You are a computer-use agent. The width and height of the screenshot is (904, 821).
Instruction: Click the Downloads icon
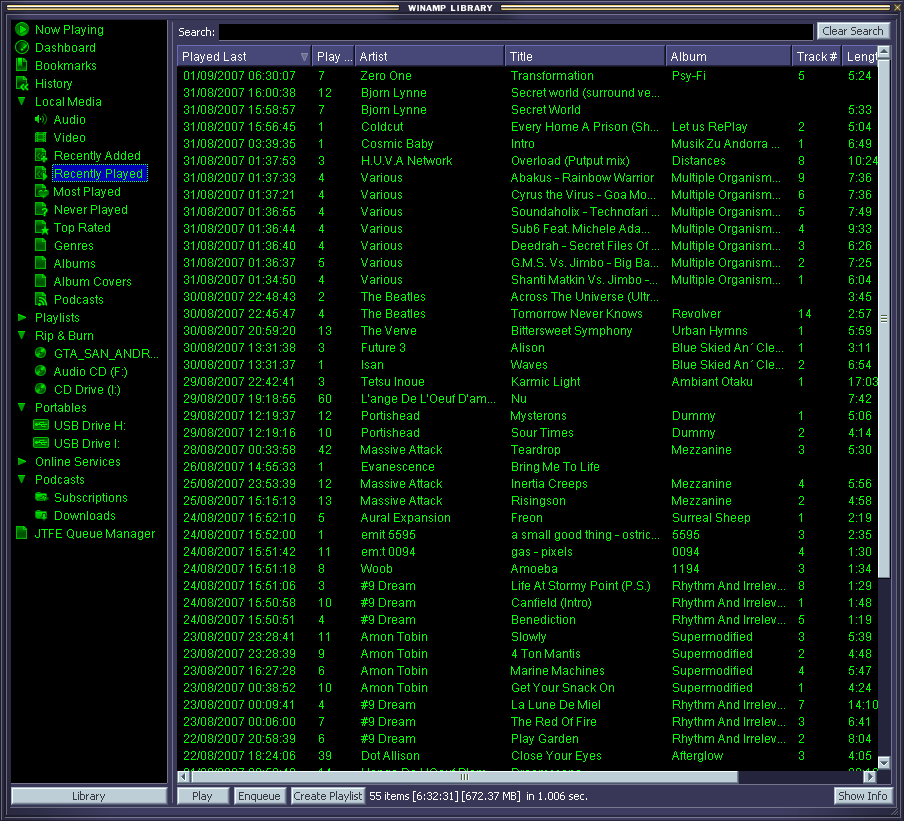tap(41, 515)
